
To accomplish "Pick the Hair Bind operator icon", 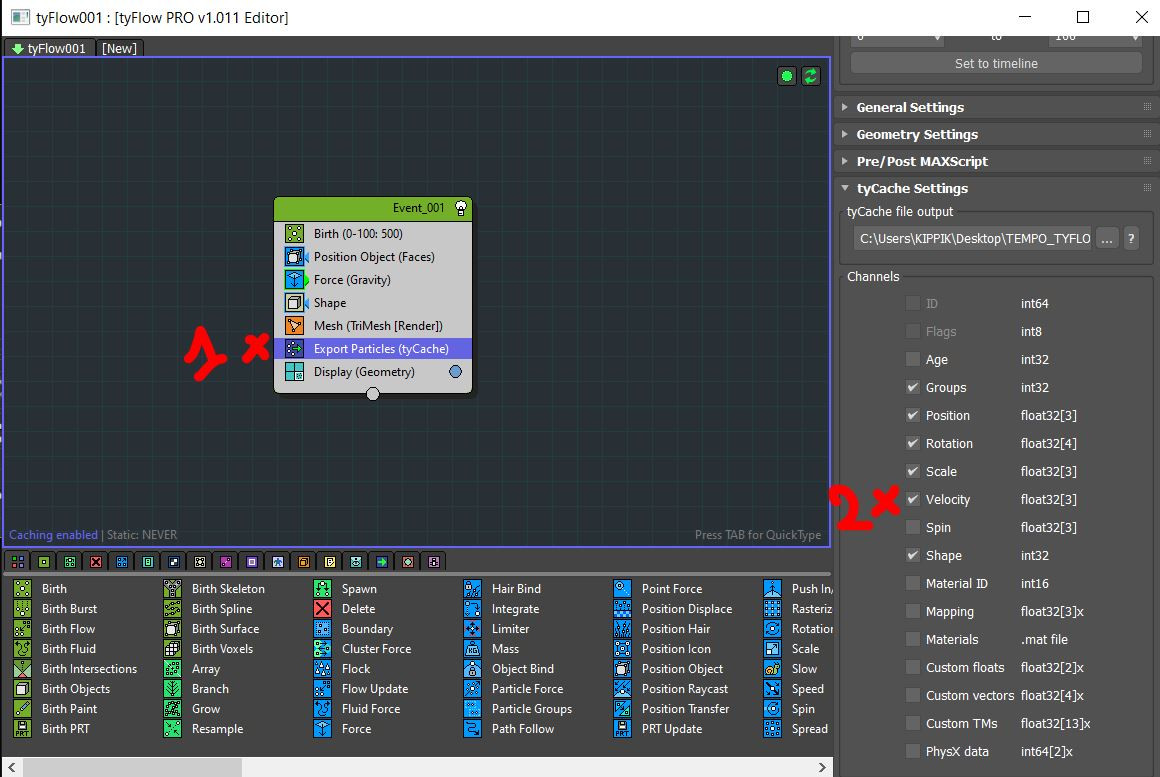I will tap(473, 588).
